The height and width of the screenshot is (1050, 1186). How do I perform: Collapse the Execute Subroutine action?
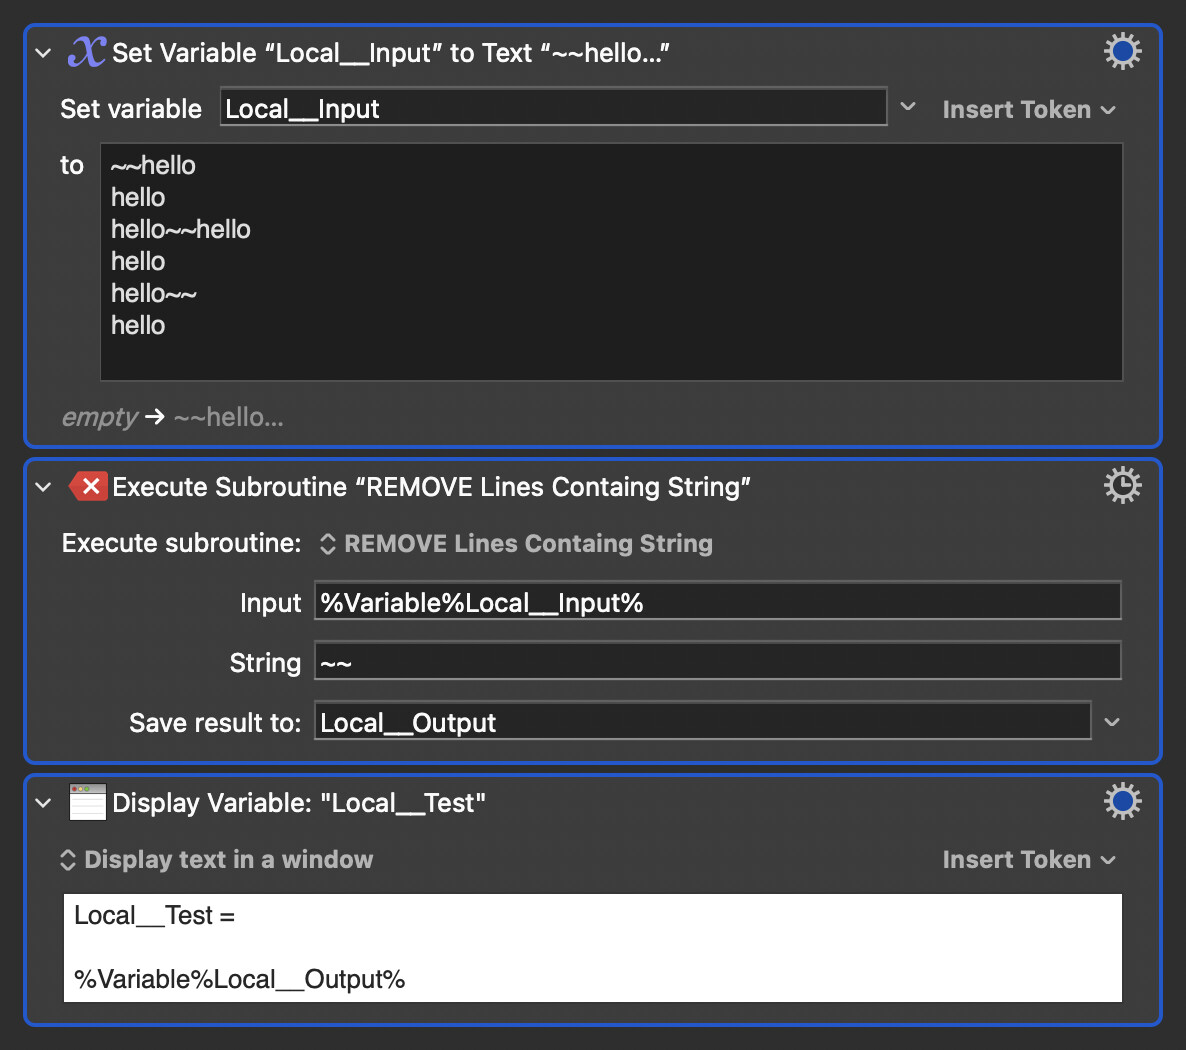tap(43, 487)
